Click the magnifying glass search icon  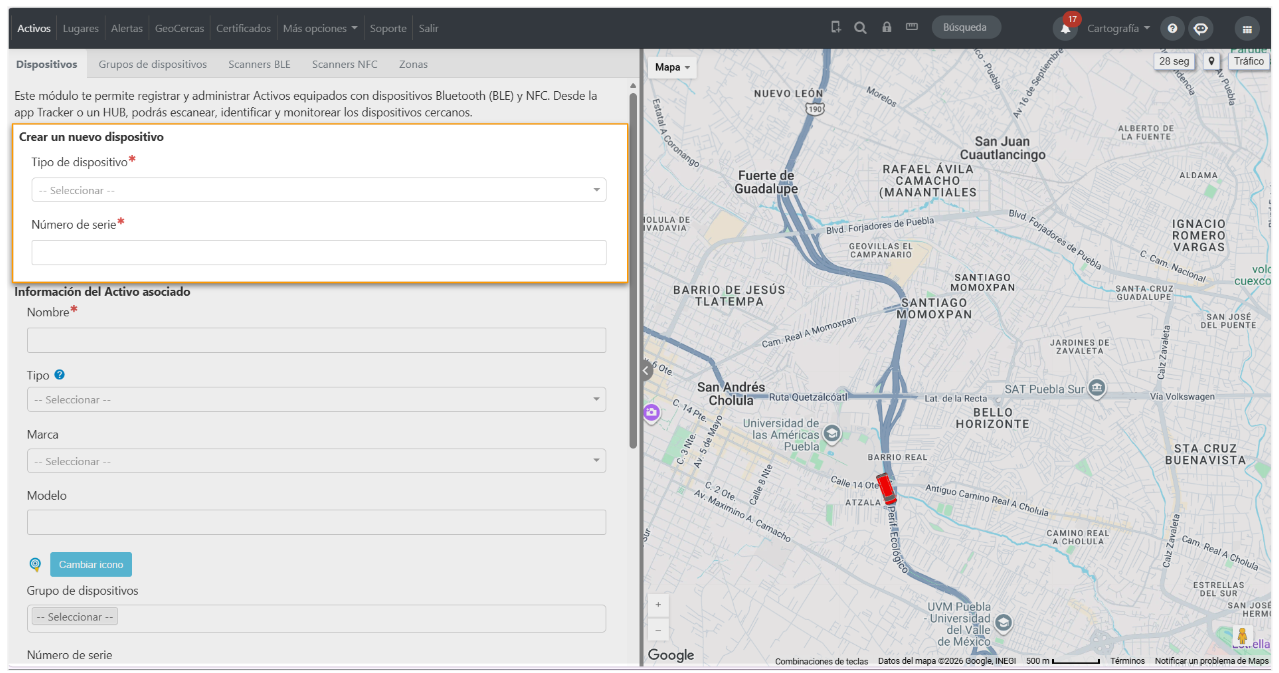(860, 28)
